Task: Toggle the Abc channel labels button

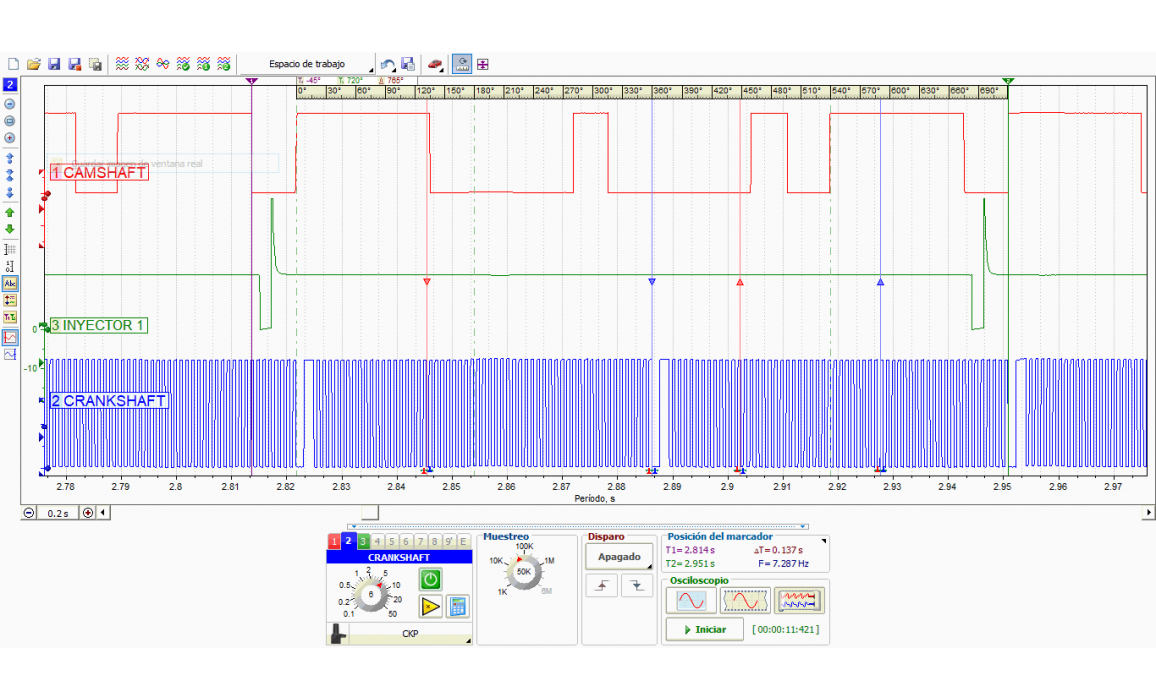Action: pos(10,283)
